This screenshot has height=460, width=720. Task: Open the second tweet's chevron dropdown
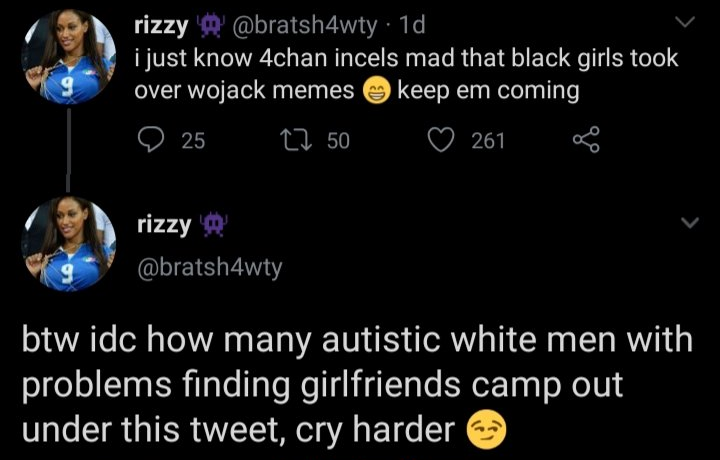coord(689,223)
